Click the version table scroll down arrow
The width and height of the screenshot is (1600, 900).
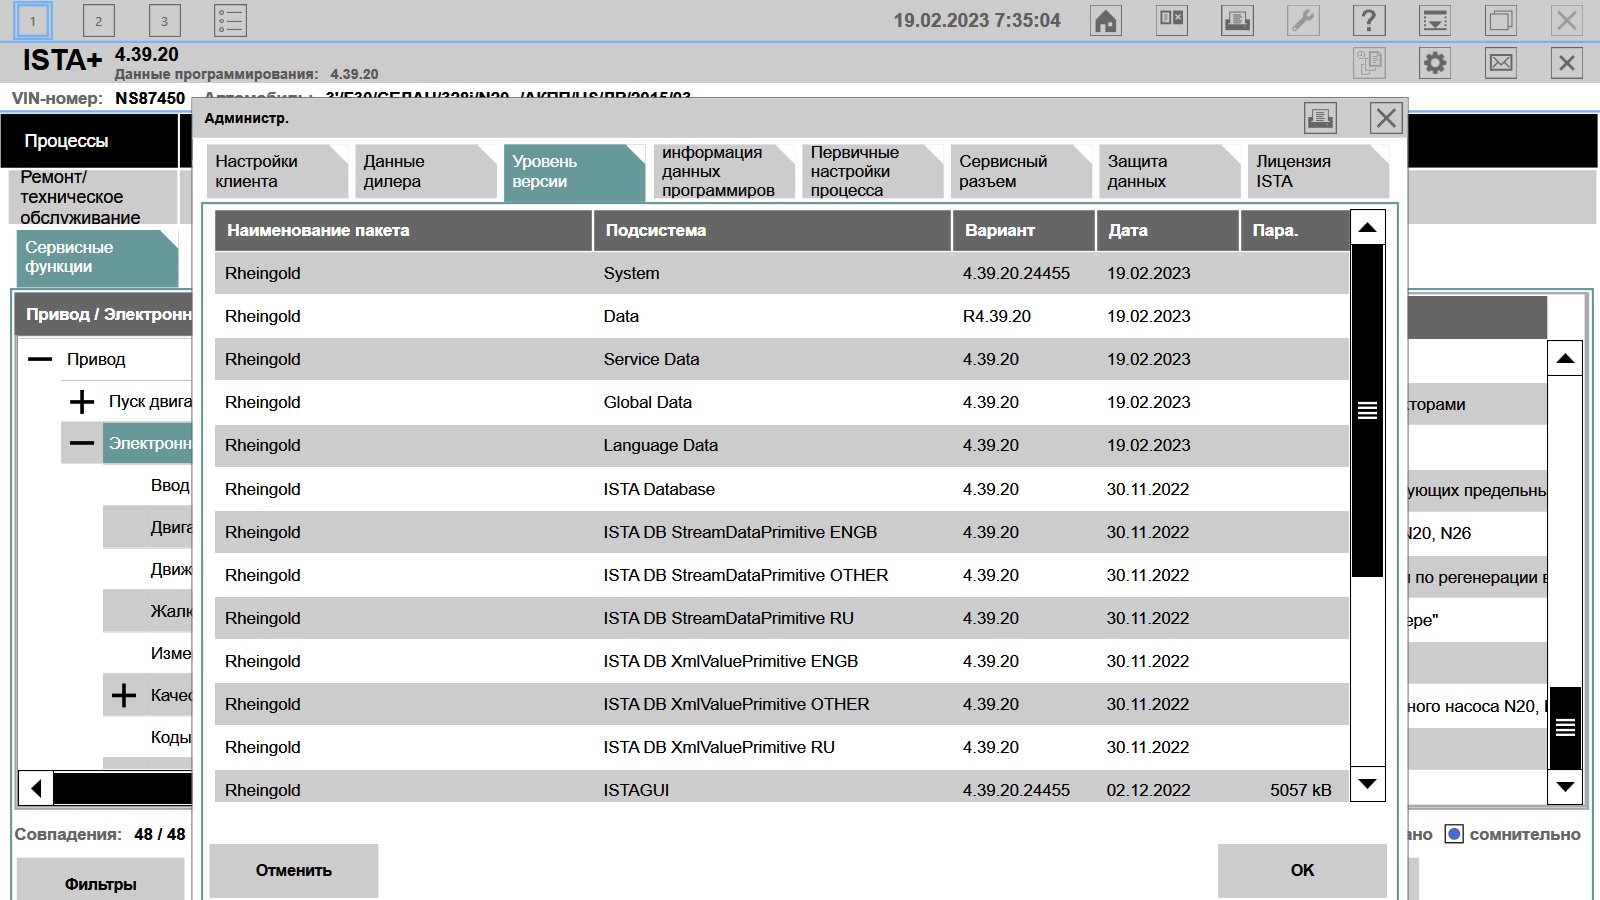coord(1367,784)
